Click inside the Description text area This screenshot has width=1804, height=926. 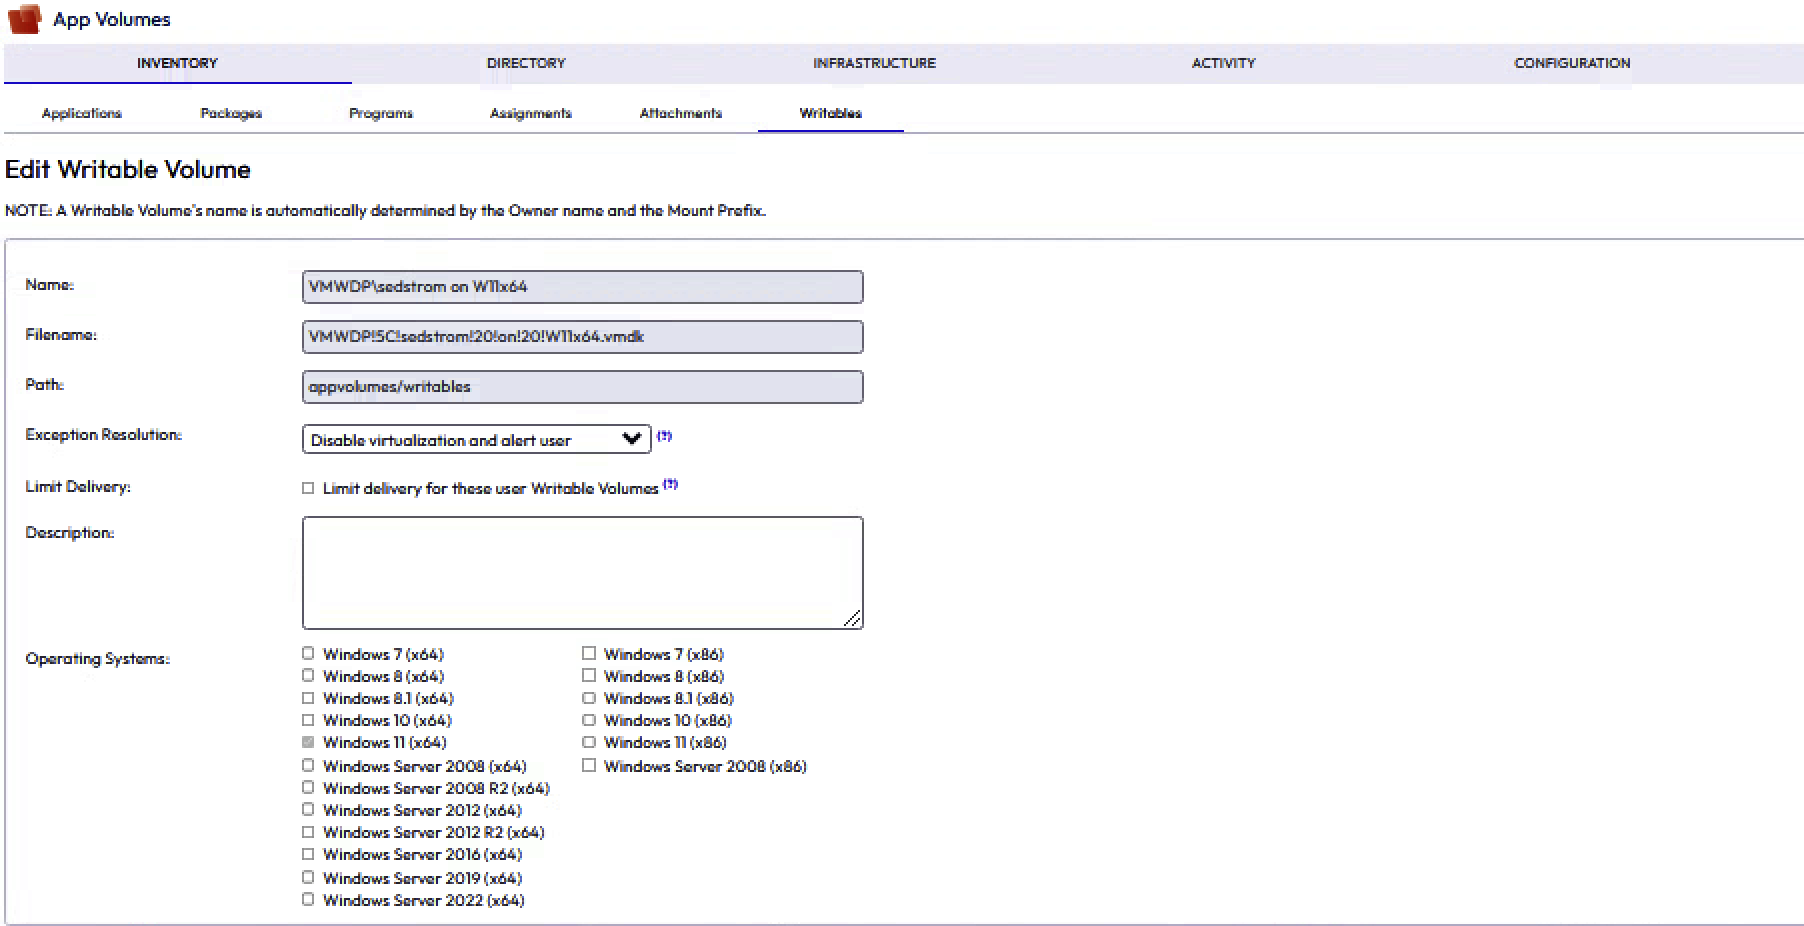pyautogui.click(x=582, y=572)
